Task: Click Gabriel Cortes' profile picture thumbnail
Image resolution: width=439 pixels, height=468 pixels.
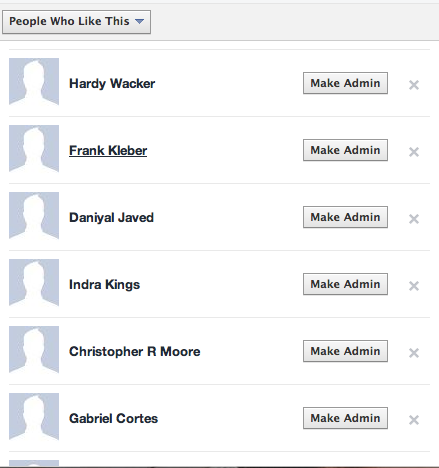Action: [34, 416]
